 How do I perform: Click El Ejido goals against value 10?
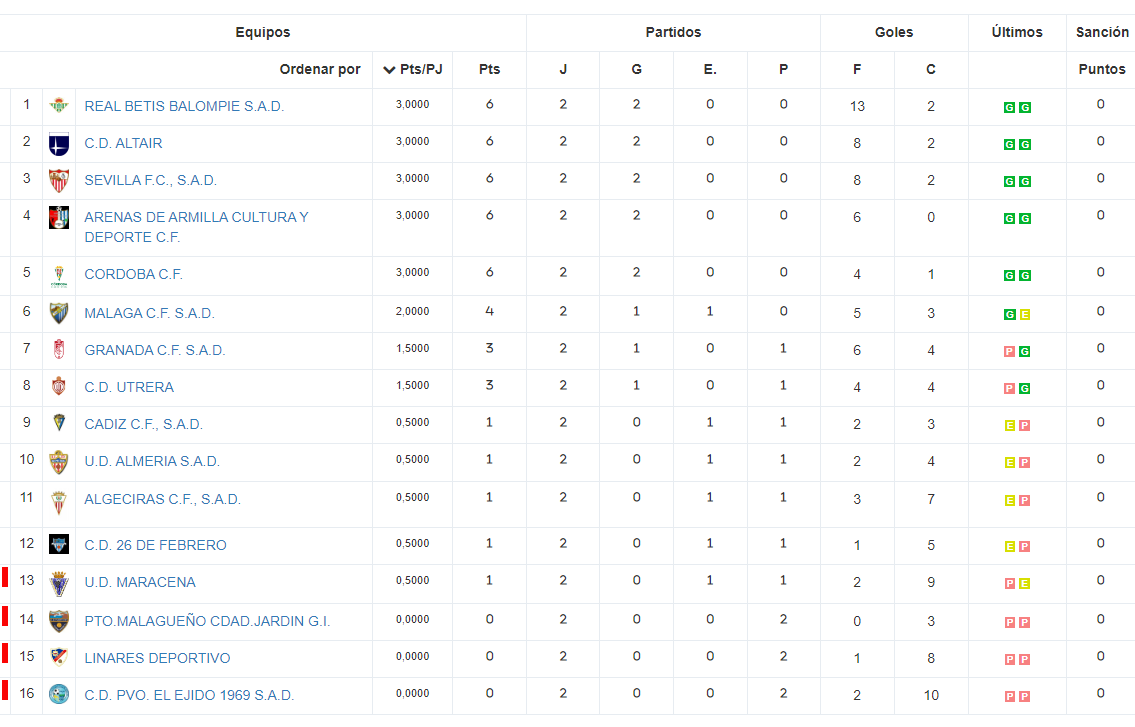(x=931, y=695)
